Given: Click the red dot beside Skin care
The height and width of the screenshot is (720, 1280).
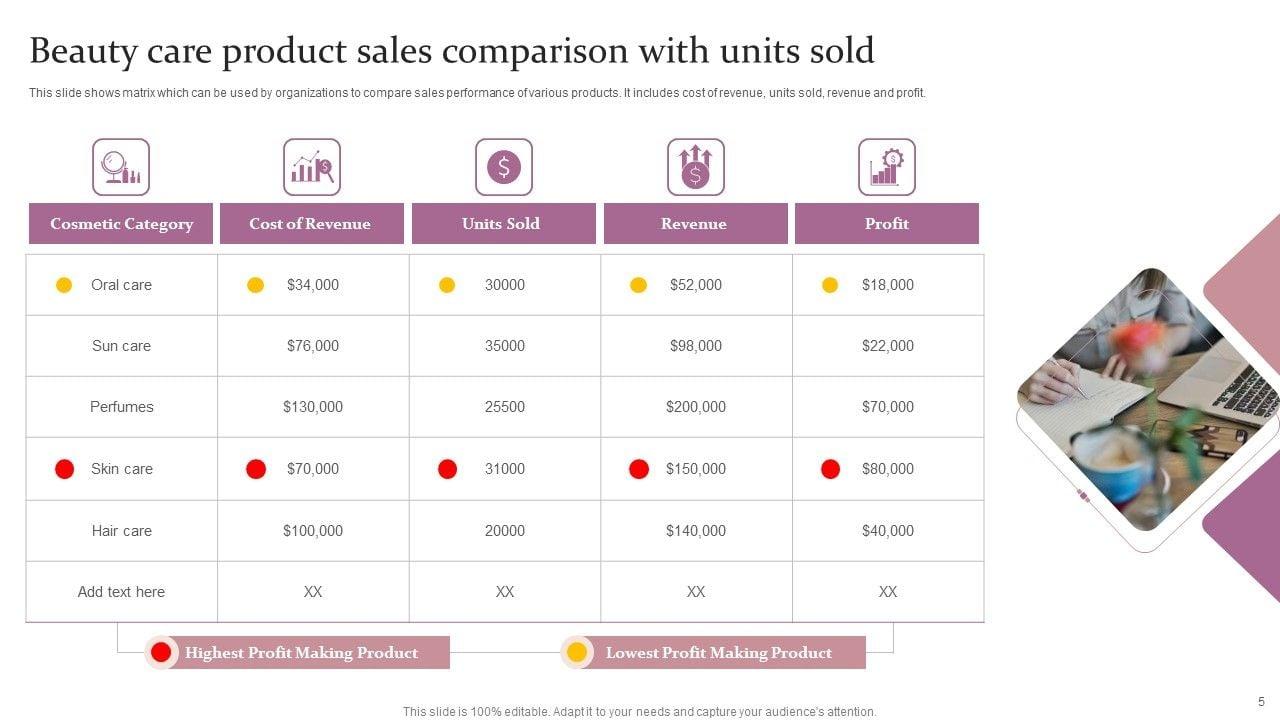Looking at the screenshot, I should pyautogui.click(x=65, y=469).
